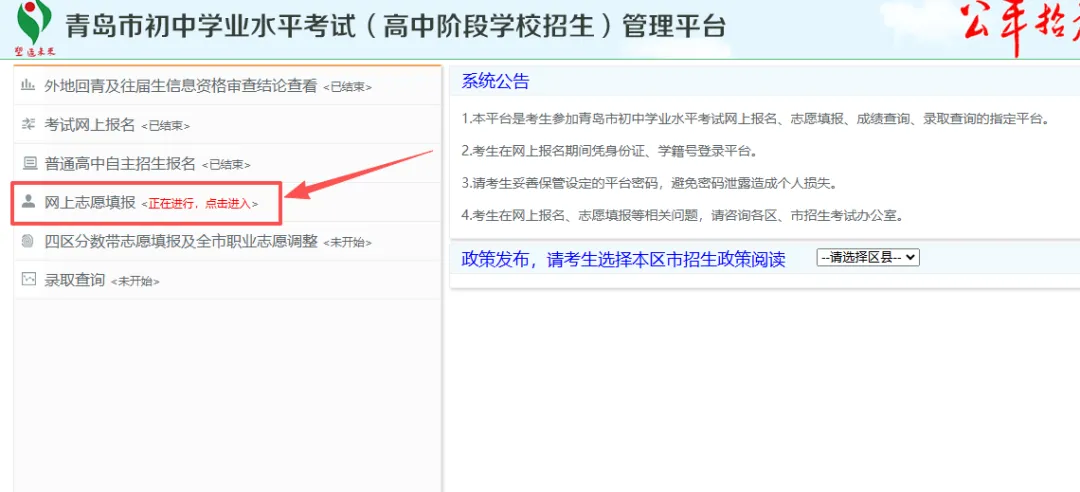Click 未开始 status next to 四区分数带志愿填报
This screenshot has width=1080, height=492.
click(x=348, y=243)
